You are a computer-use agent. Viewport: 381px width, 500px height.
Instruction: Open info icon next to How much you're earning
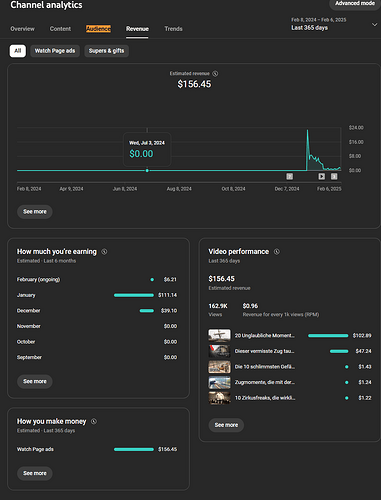pyautogui.click(x=104, y=252)
